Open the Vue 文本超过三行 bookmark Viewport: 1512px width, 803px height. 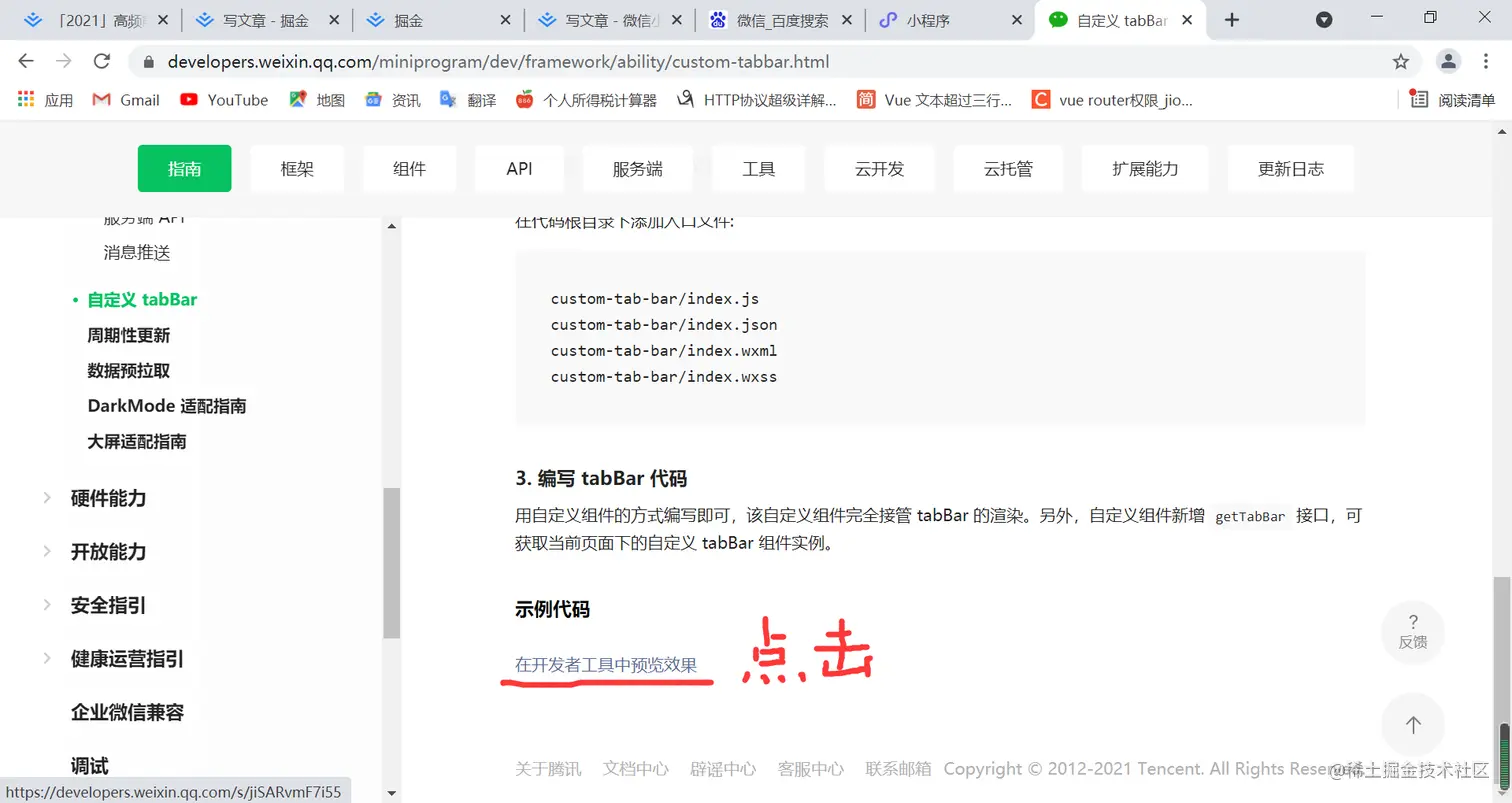coord(935,99)
